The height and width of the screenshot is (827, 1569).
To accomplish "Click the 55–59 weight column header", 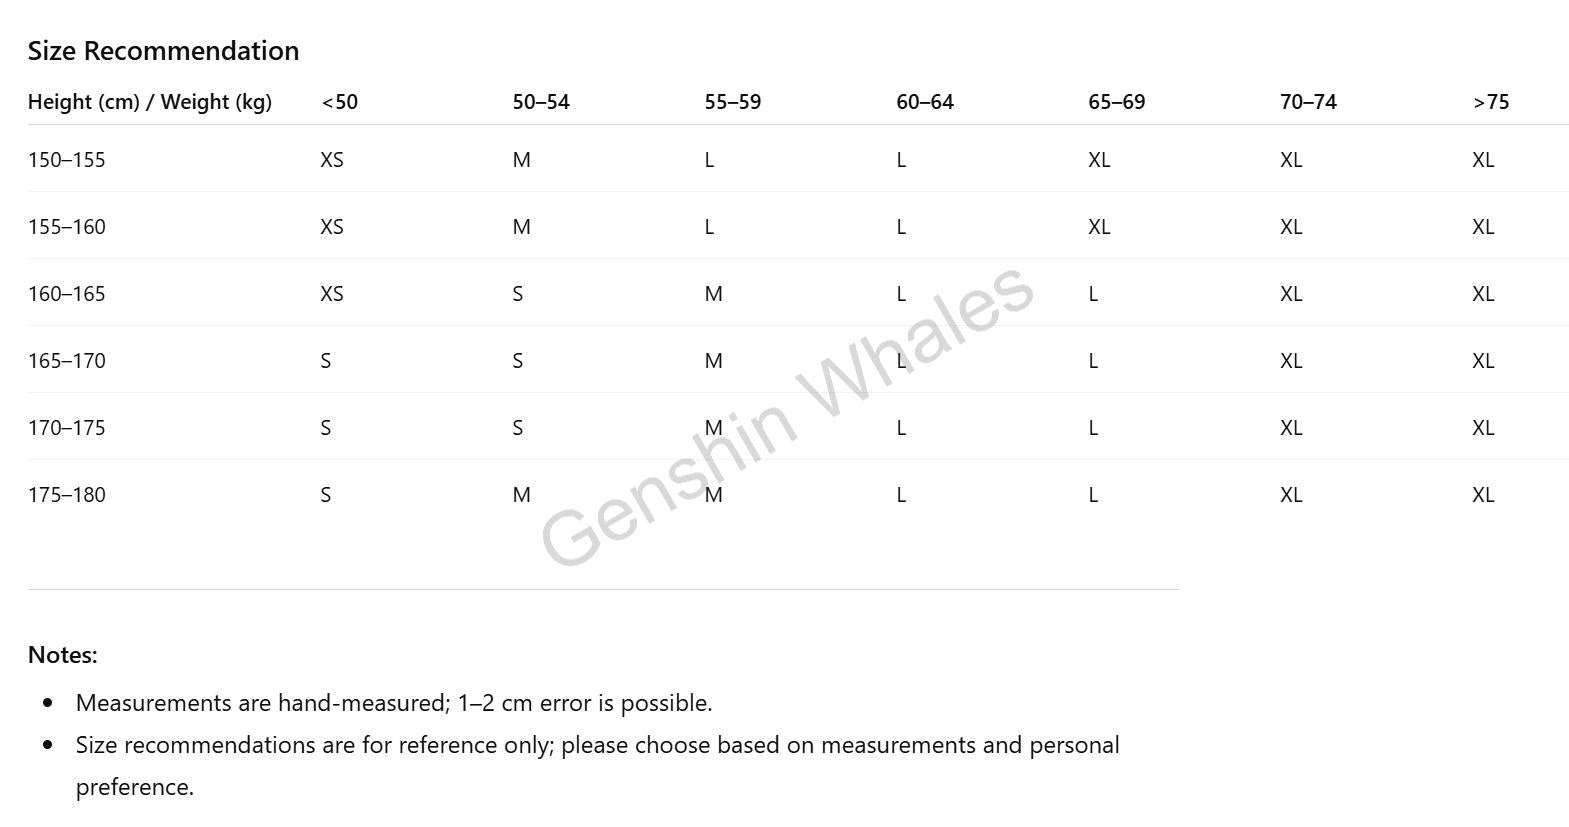I will pos(733,102).
